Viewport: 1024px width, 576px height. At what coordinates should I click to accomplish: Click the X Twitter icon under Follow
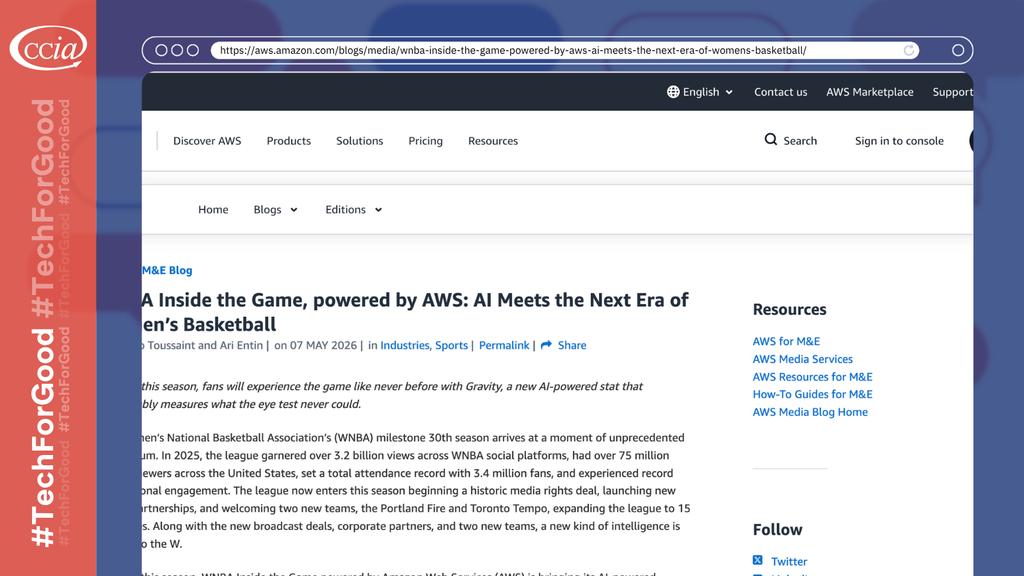758,560
